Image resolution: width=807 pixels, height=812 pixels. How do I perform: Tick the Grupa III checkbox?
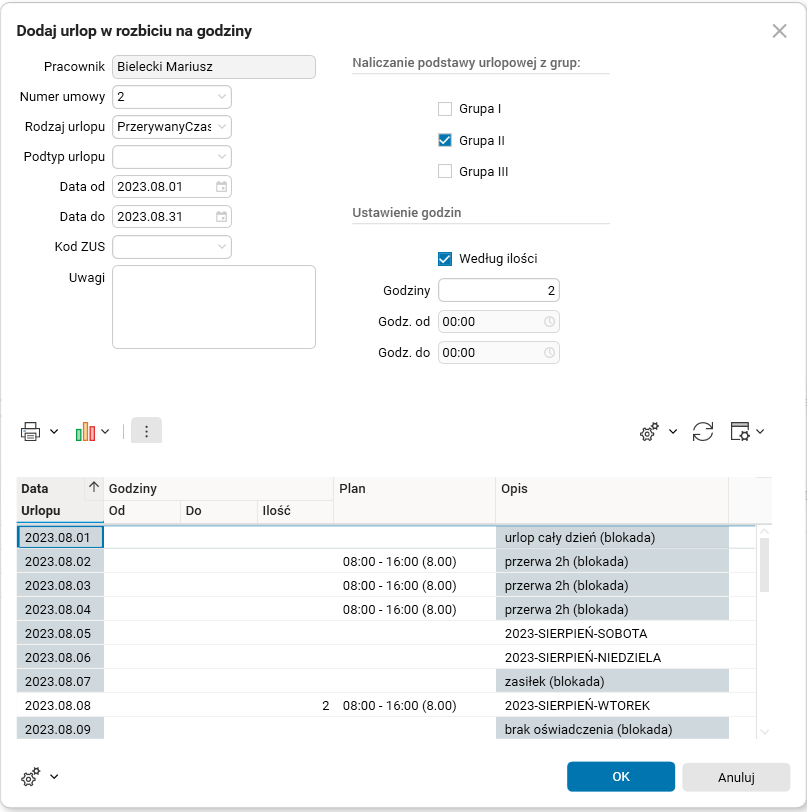[x=445, y=172]
